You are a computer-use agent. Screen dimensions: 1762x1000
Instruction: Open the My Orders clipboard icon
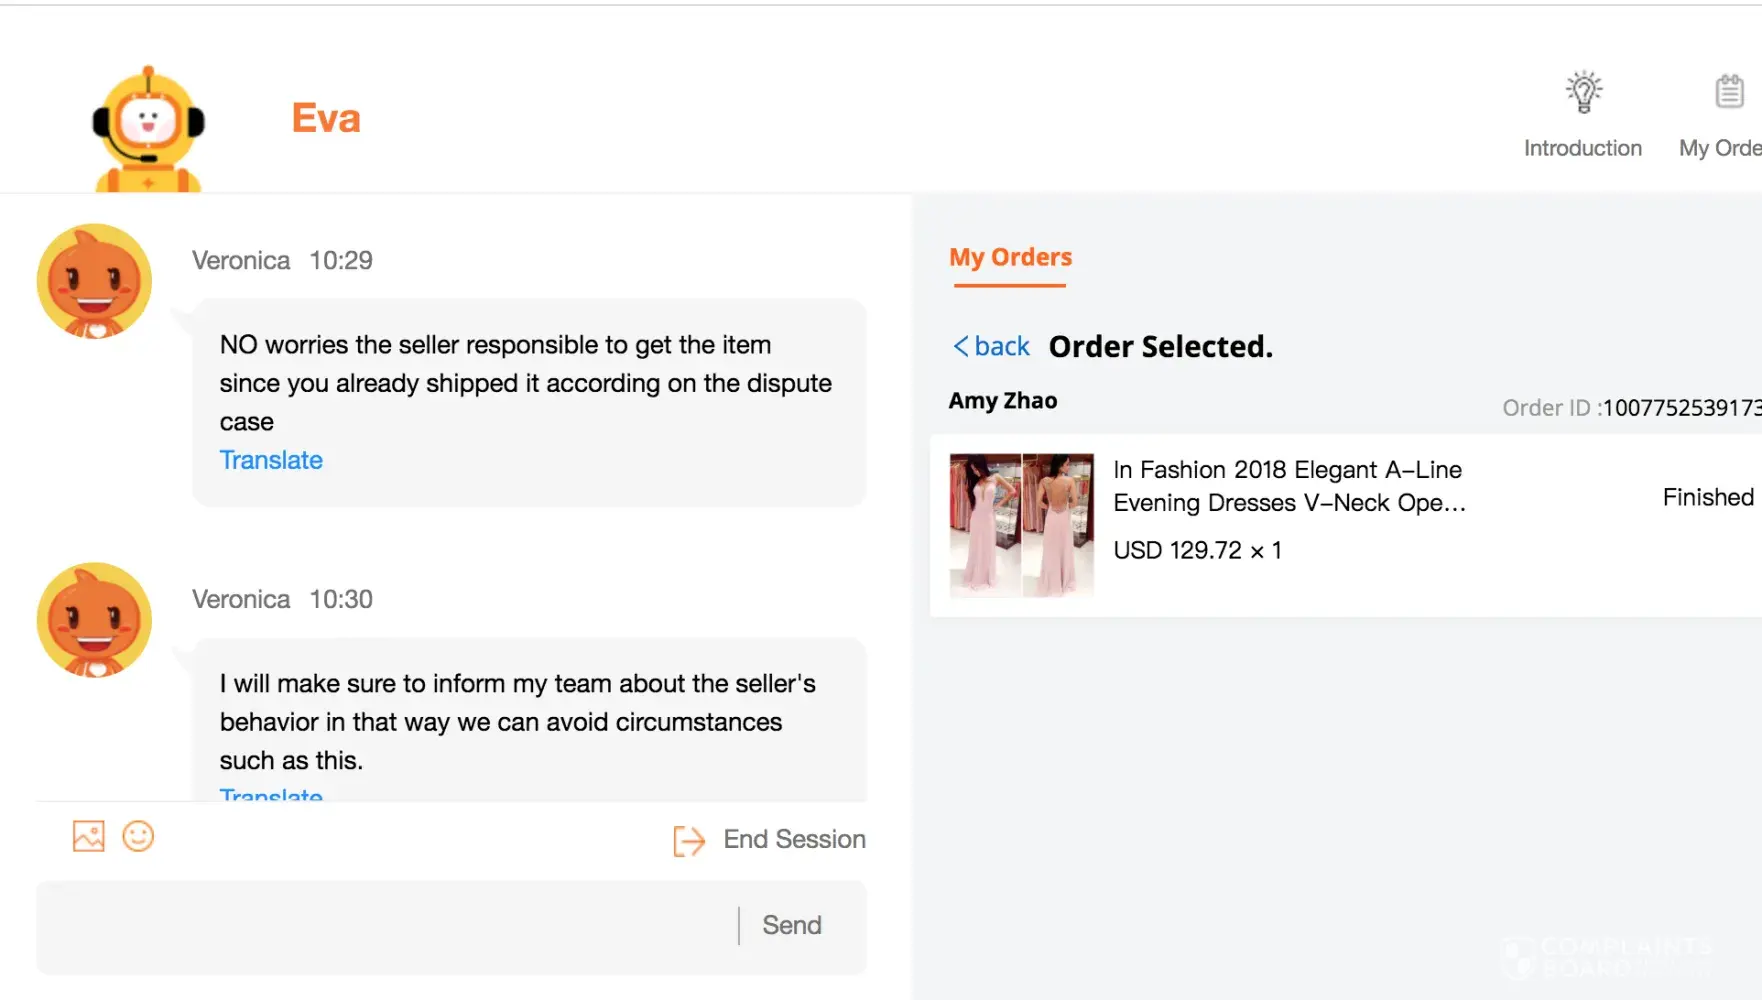click(x=1729, y=93)
